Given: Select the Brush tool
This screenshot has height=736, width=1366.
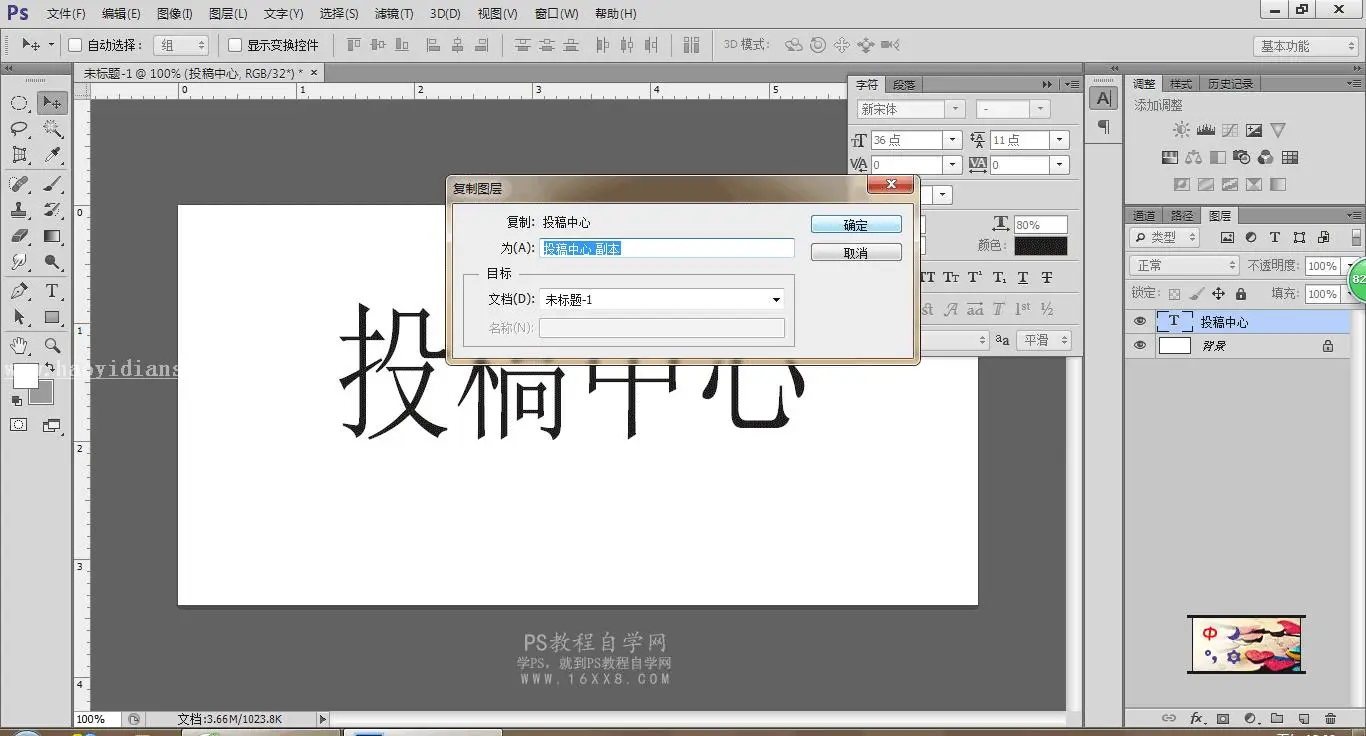Looking at the screenshot, I should click(x=52, y=184).
